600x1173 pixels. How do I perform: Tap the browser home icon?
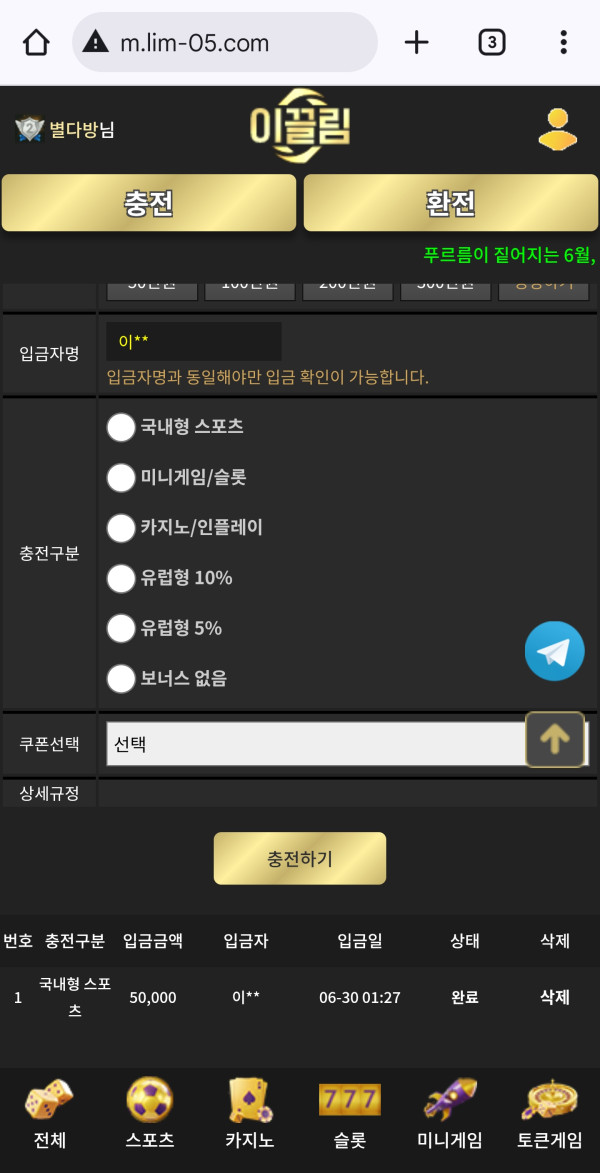(36, 42)
